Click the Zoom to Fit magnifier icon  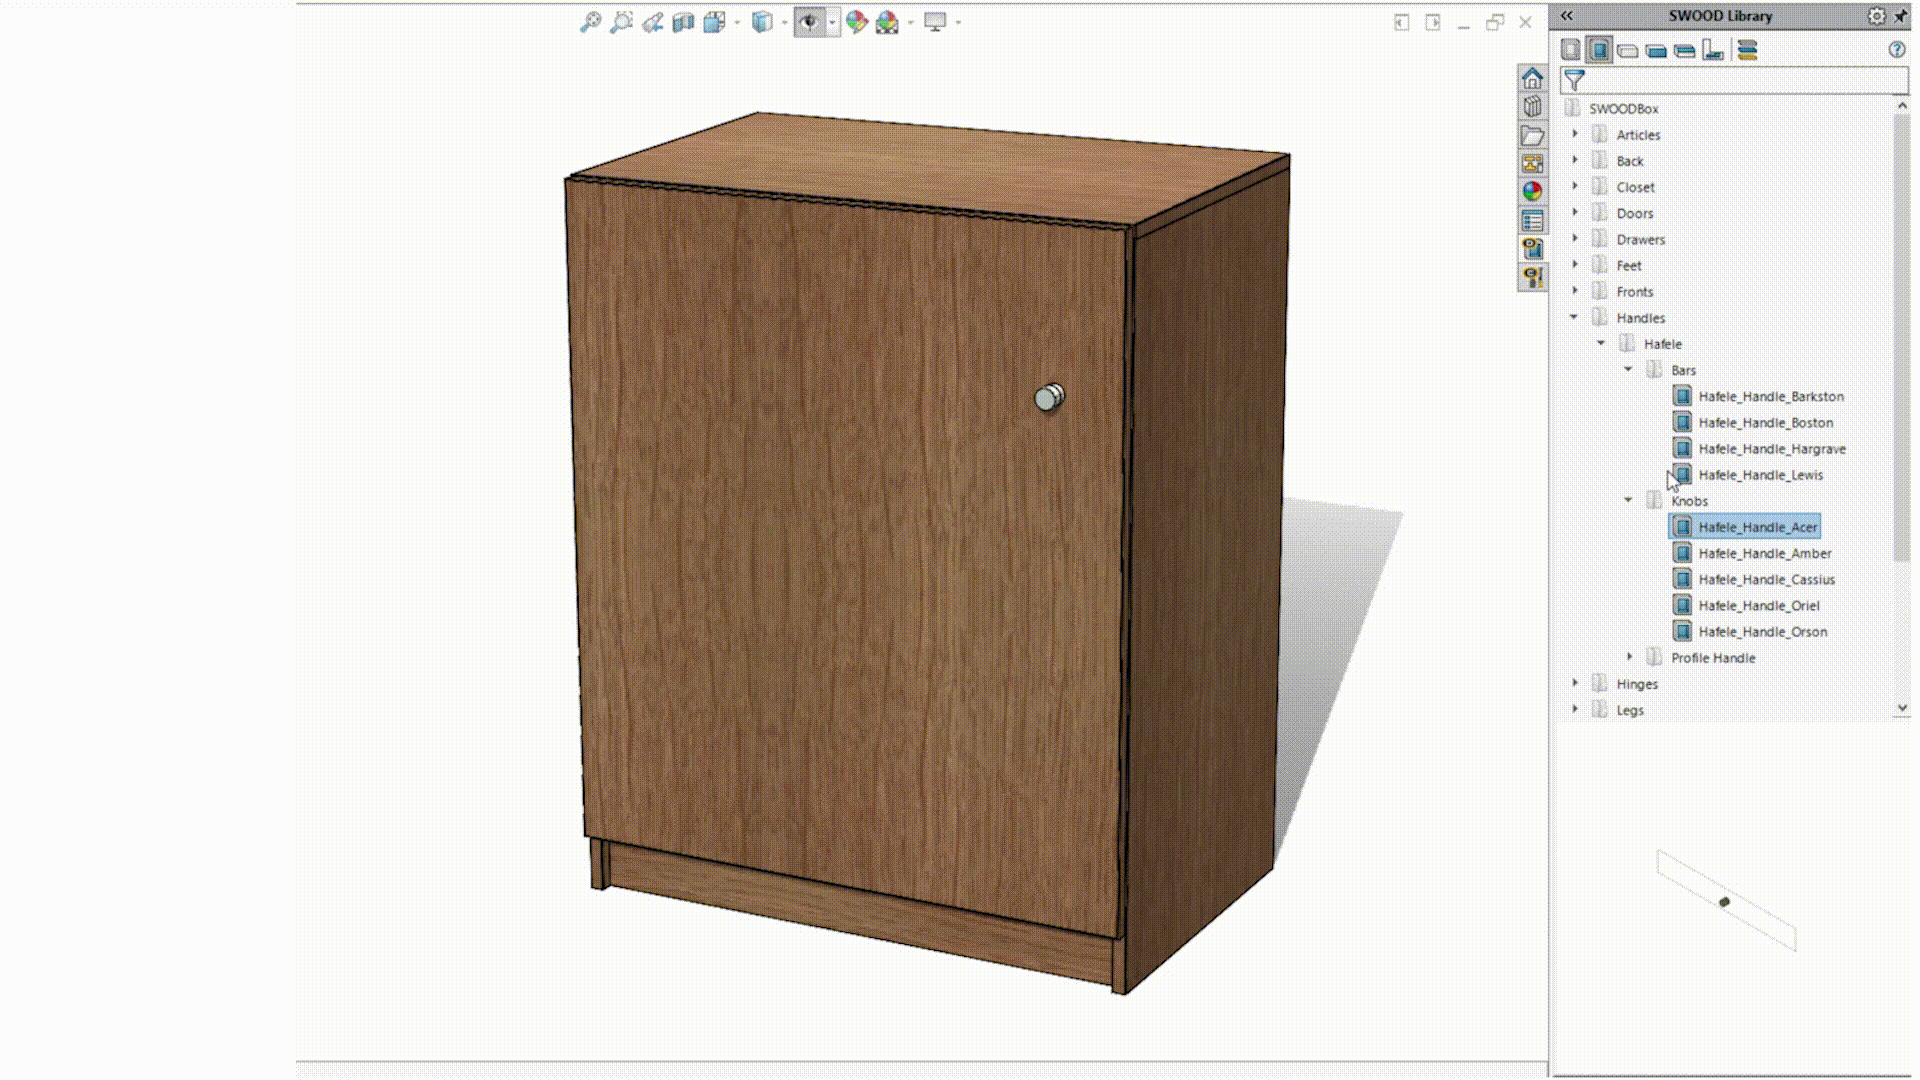591,22
